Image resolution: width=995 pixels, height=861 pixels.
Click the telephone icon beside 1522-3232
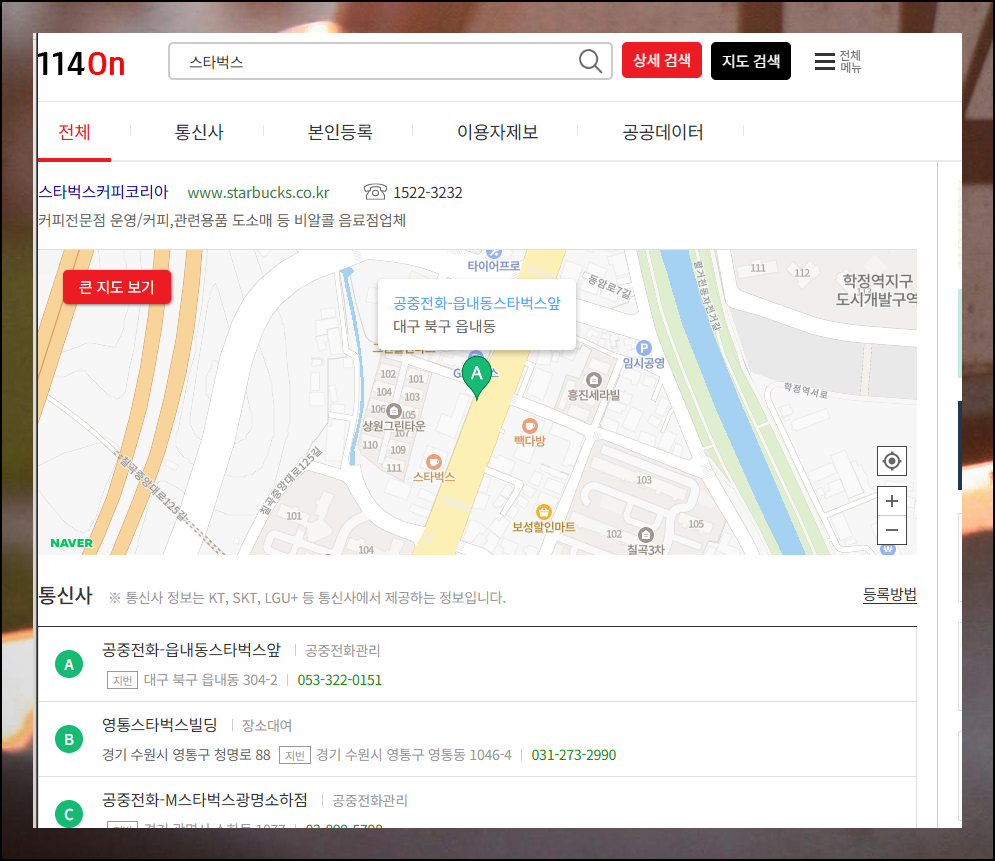click(x=375, y=191)
